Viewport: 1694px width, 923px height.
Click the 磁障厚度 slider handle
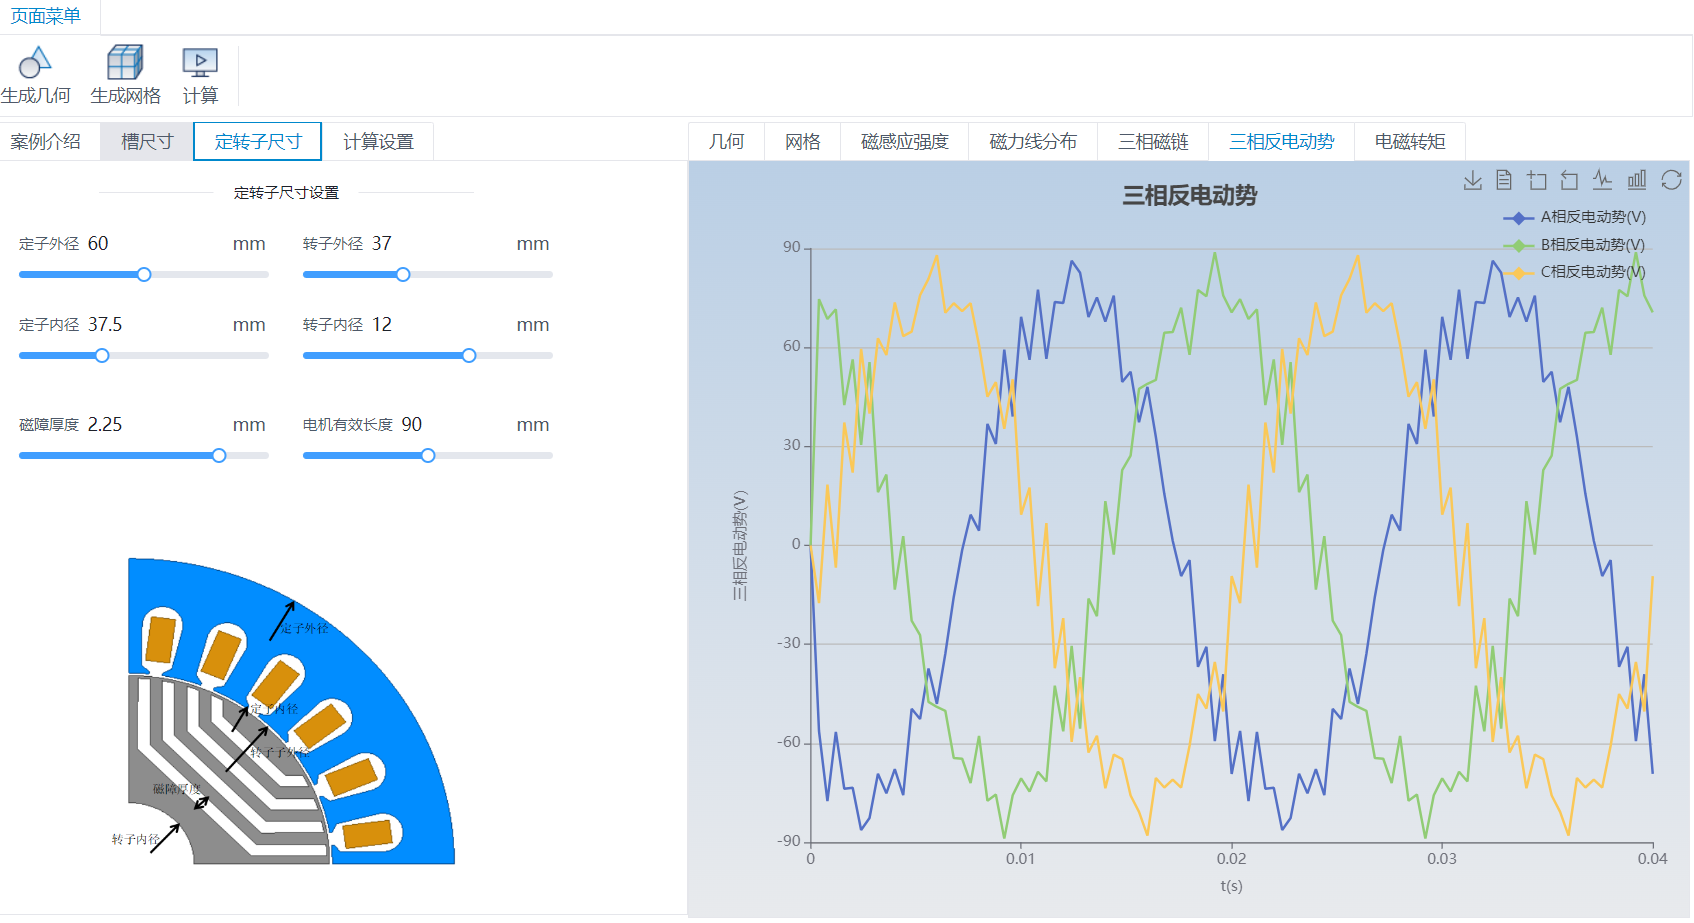pos(219,456)
